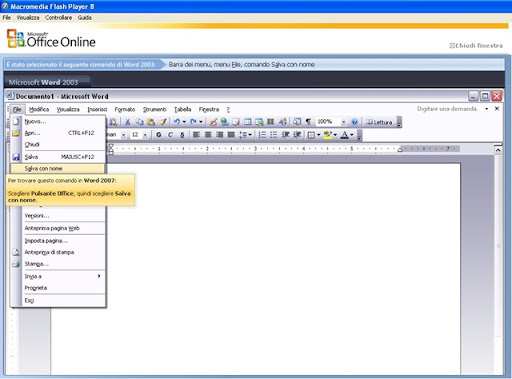Click the Drawing toolbar icon
This screenshot has height=379, width=512.
[282, 122]
